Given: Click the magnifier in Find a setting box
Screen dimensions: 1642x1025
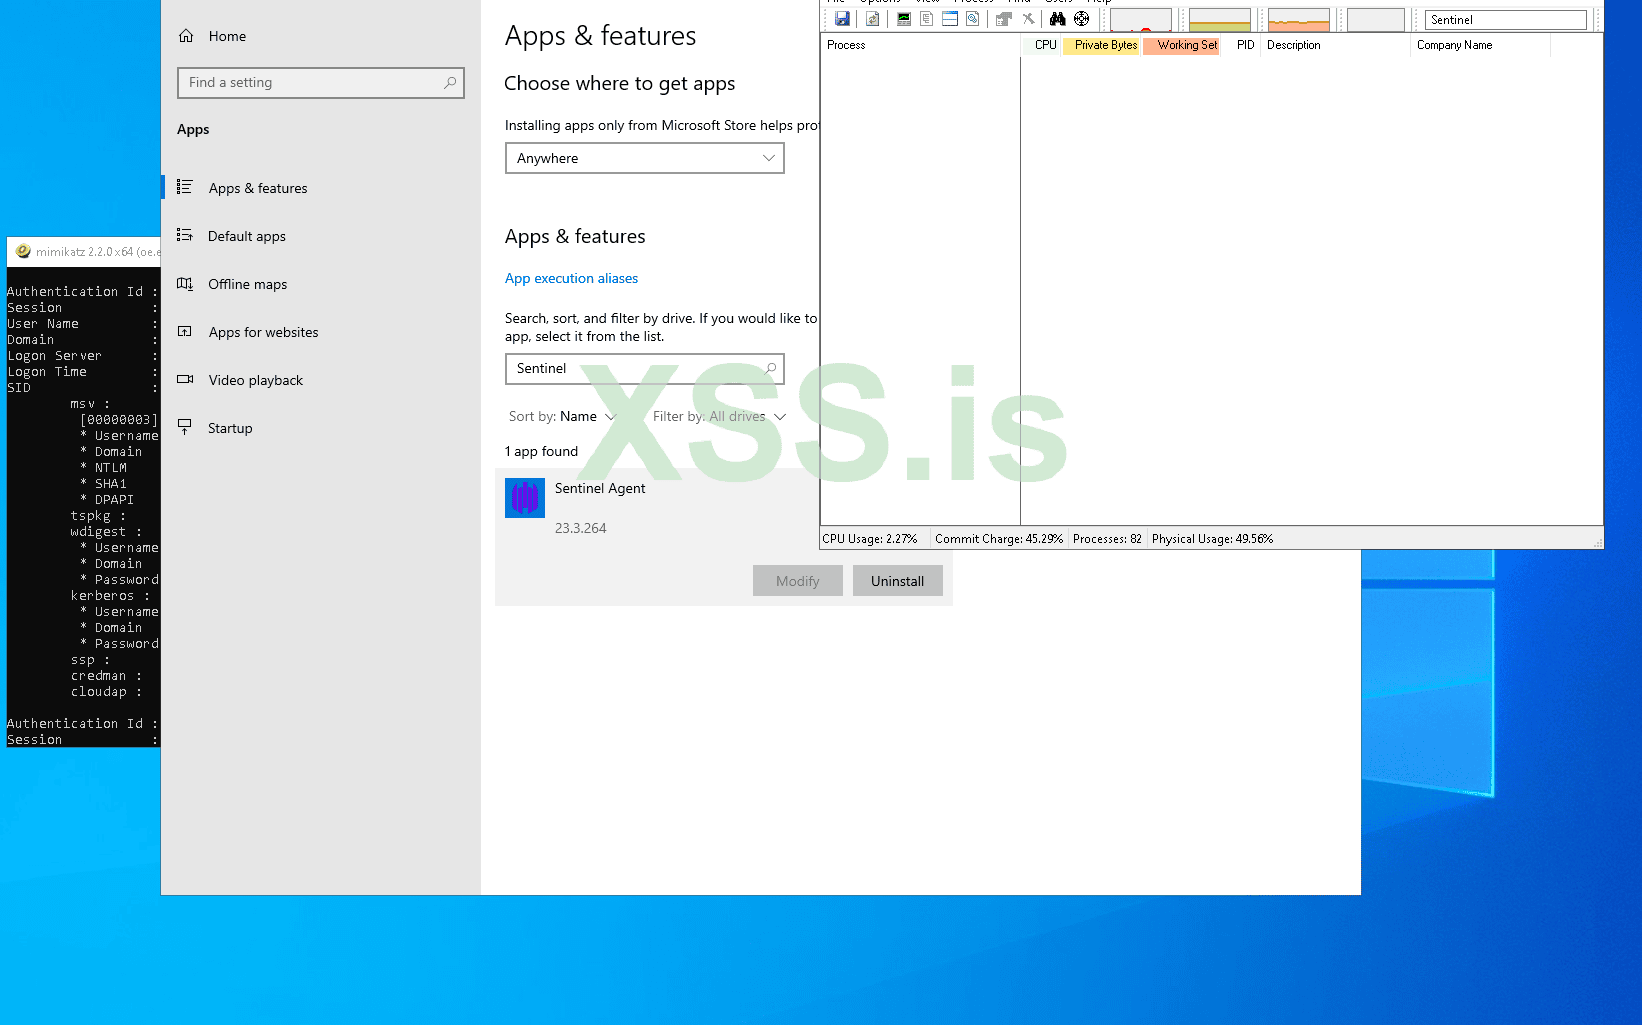Looking at the screenshot, I should (450, 83).
